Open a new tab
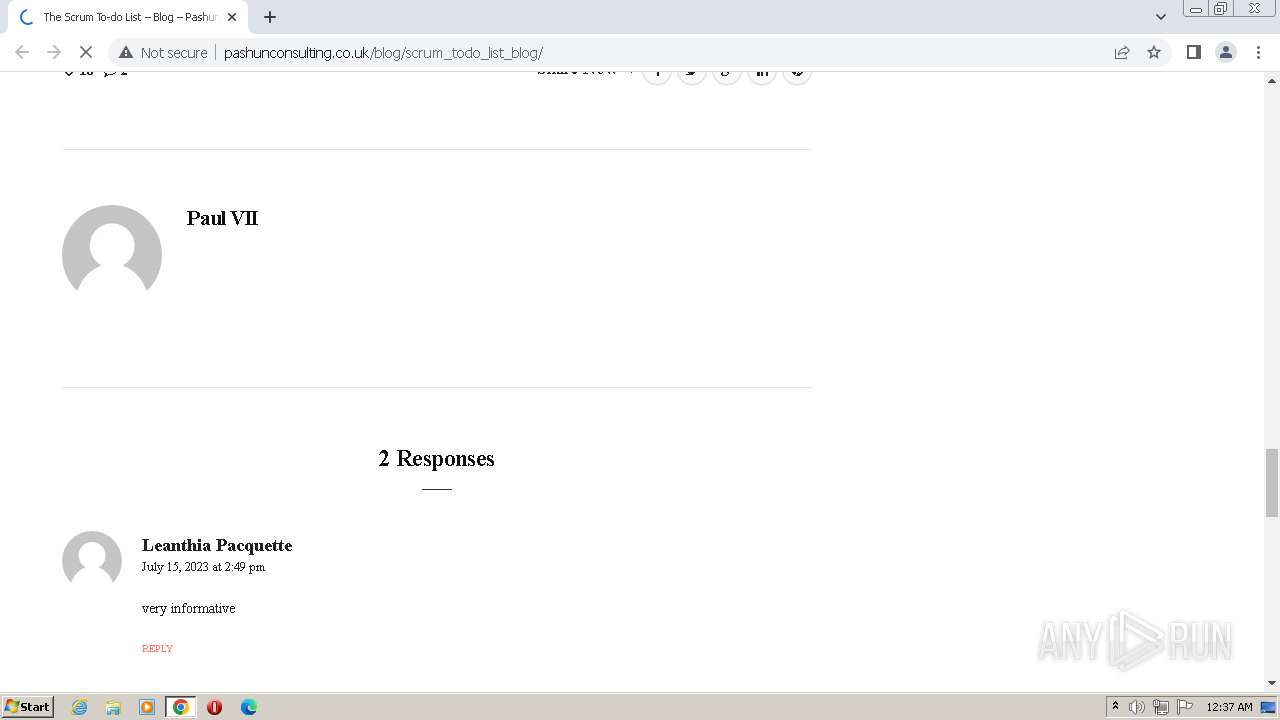Image resolution: width=1280 pixels, height=720 pixels. 269,17
